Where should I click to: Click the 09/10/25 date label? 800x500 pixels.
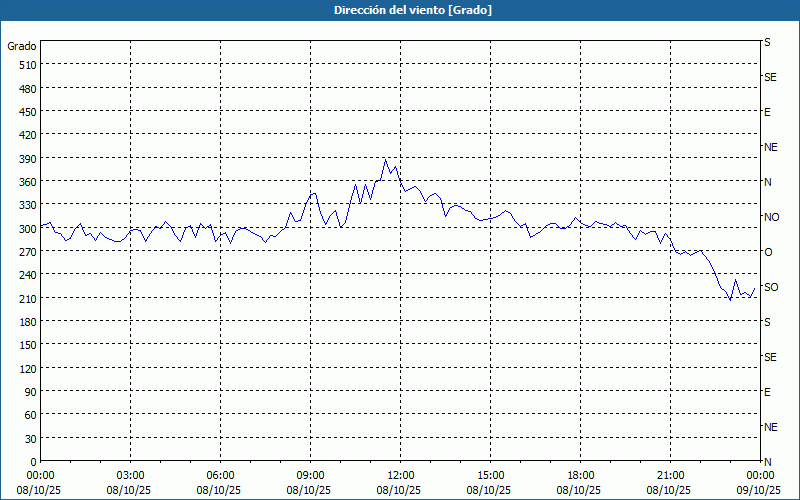(757, 491)
